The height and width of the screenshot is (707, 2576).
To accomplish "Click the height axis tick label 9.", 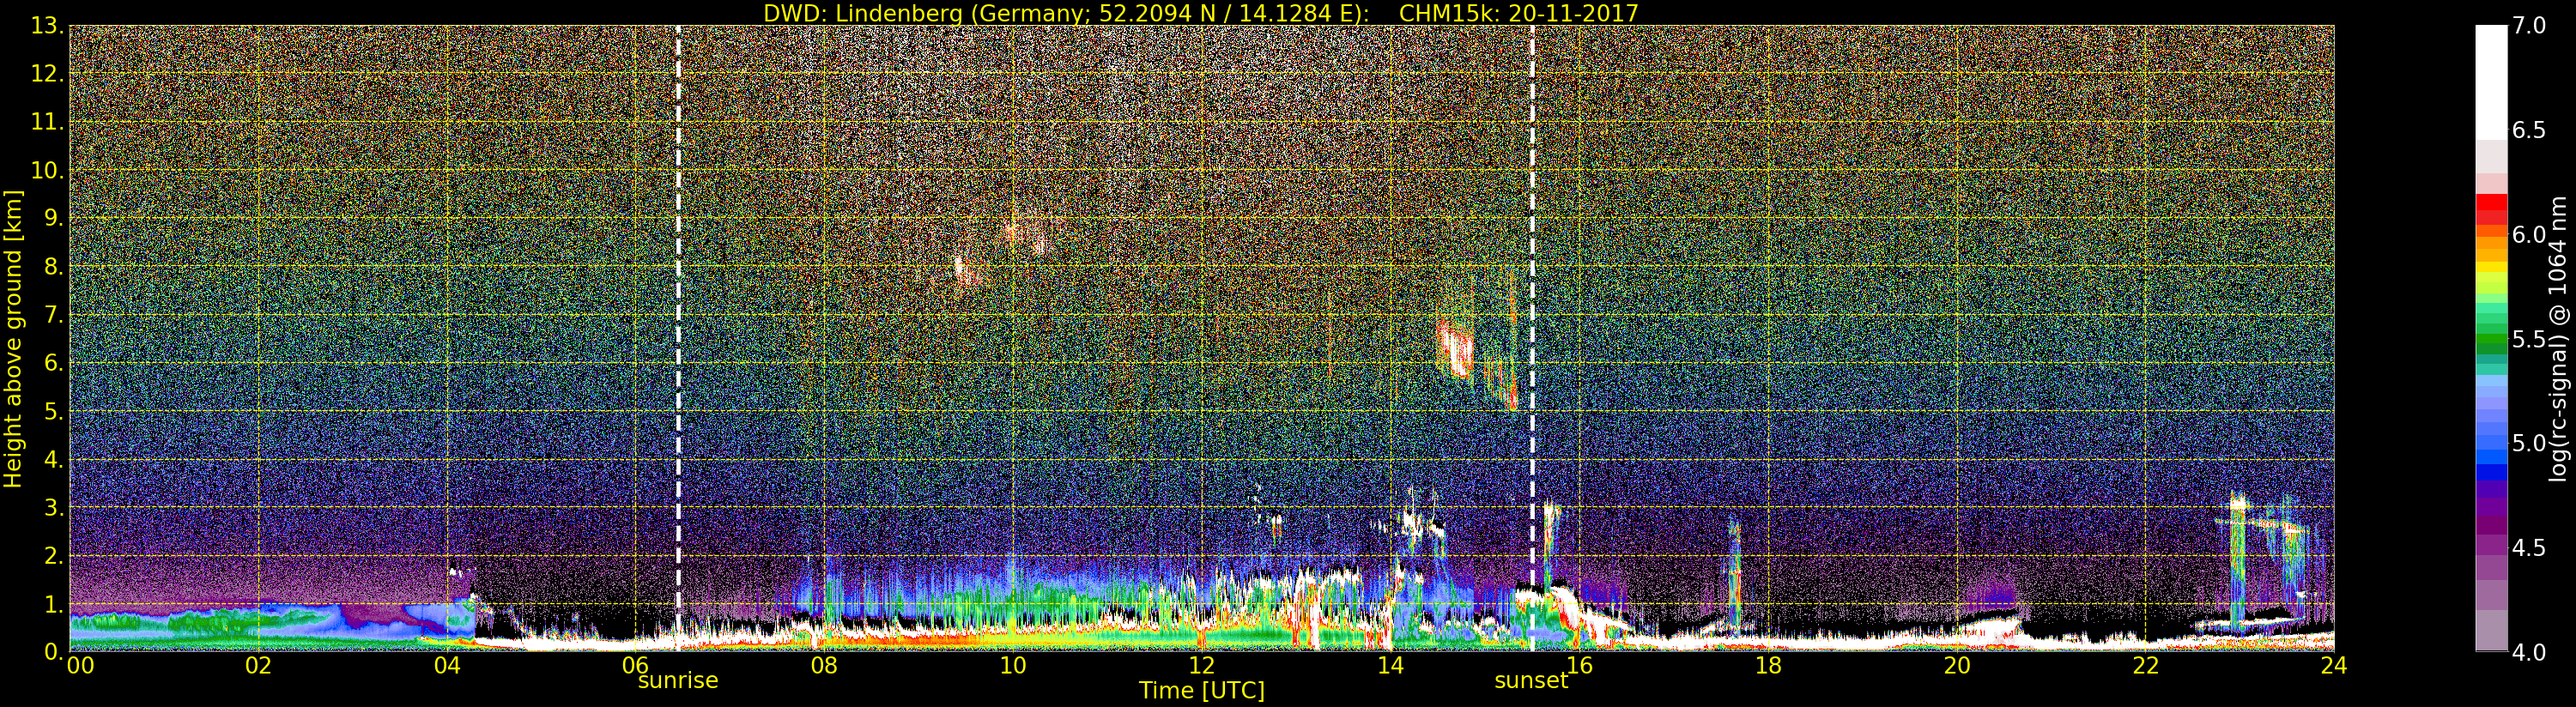I will [53, 218].
